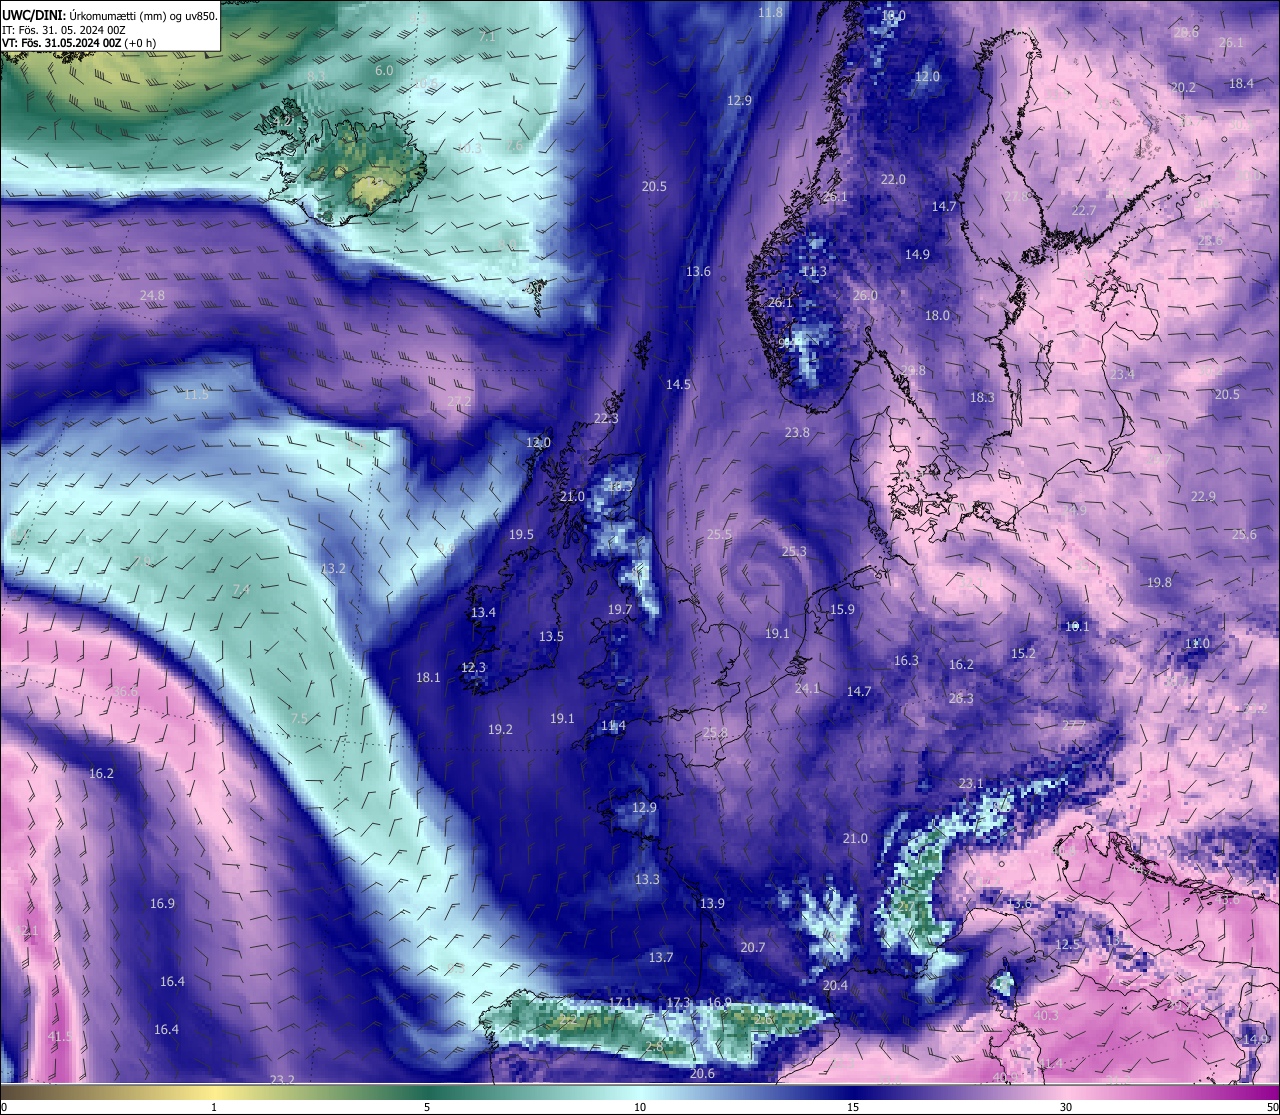Click the 11.3 value over Norway
The height and width of the screenshot is (1115, 1280).
coord(814,271)
